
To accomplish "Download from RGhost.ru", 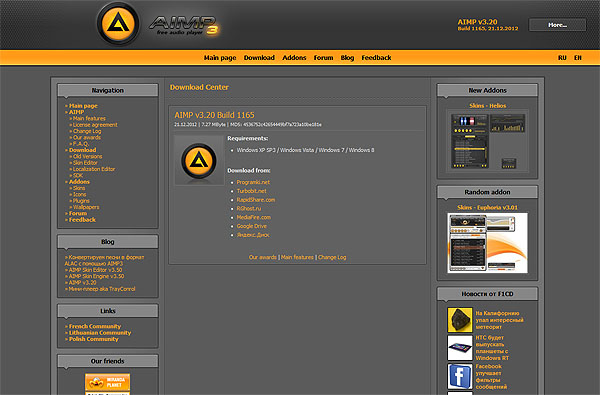I will tap(249, 209).
